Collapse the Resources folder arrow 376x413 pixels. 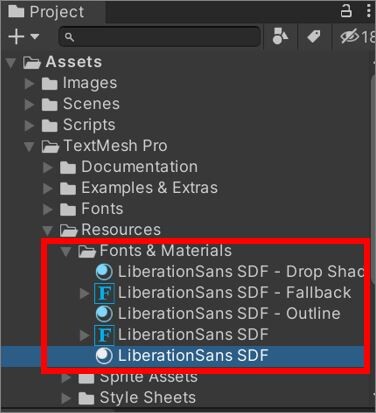pyautogui.click(x=48, y=230)
